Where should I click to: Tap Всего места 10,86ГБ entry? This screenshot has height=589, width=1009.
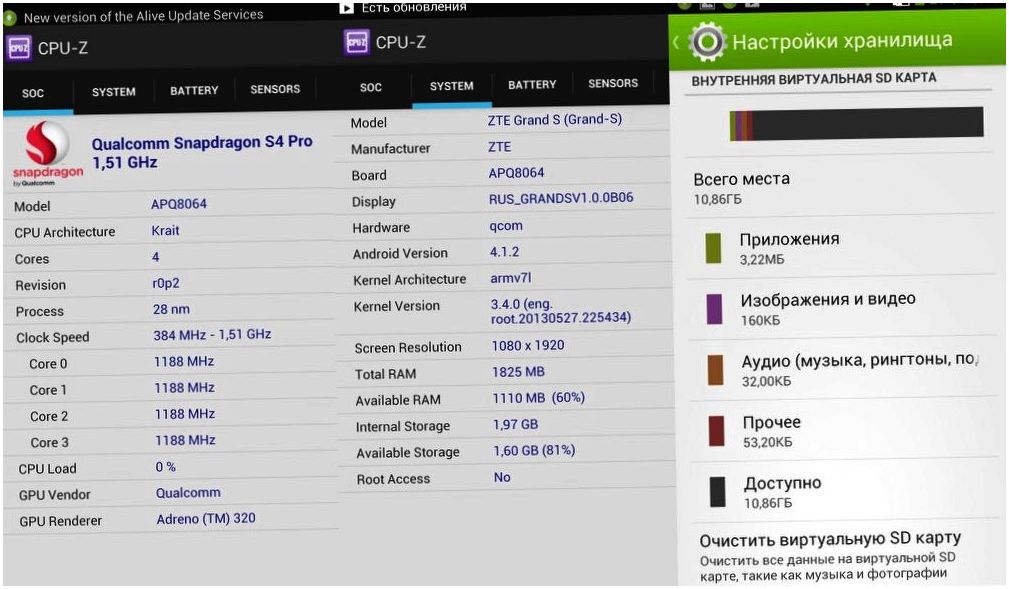840,188
